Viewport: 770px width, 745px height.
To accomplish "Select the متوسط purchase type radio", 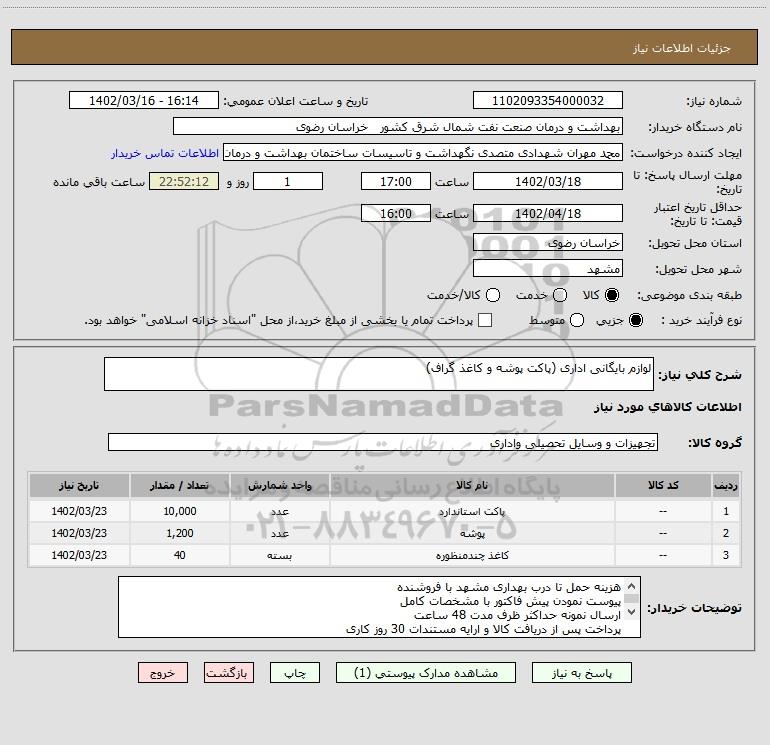I will coord(577,320).
